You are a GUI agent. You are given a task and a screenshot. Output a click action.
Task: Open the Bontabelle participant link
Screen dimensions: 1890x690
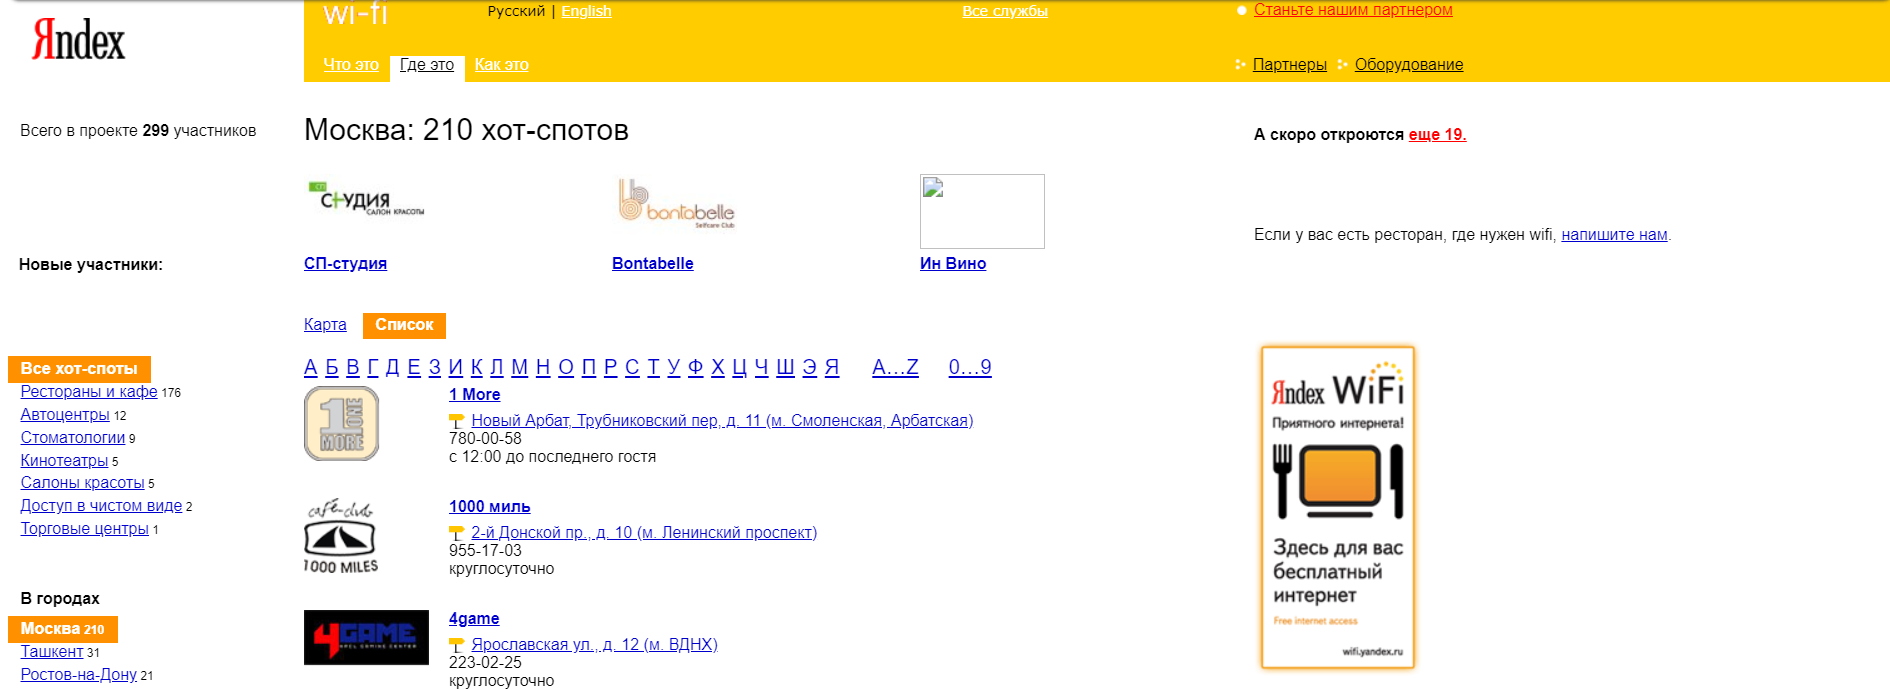pos(653,263)
